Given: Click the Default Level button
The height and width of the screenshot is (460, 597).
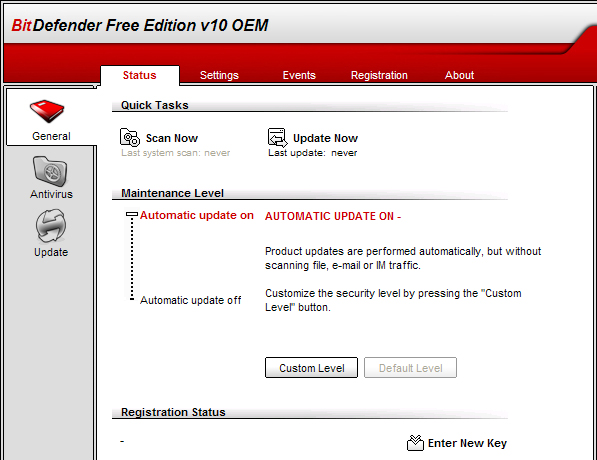Looking at the screenshot, I should pos(410,367).
